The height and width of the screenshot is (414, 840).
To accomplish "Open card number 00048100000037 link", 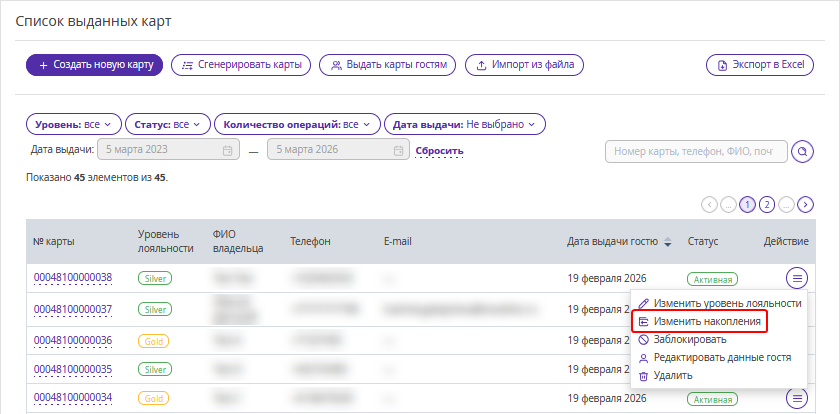I will click(73, 309).
